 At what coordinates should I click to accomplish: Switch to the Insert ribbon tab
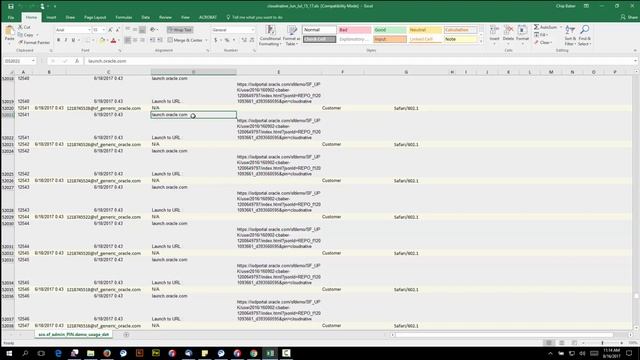pyautogui.click(x=51, y=18)
